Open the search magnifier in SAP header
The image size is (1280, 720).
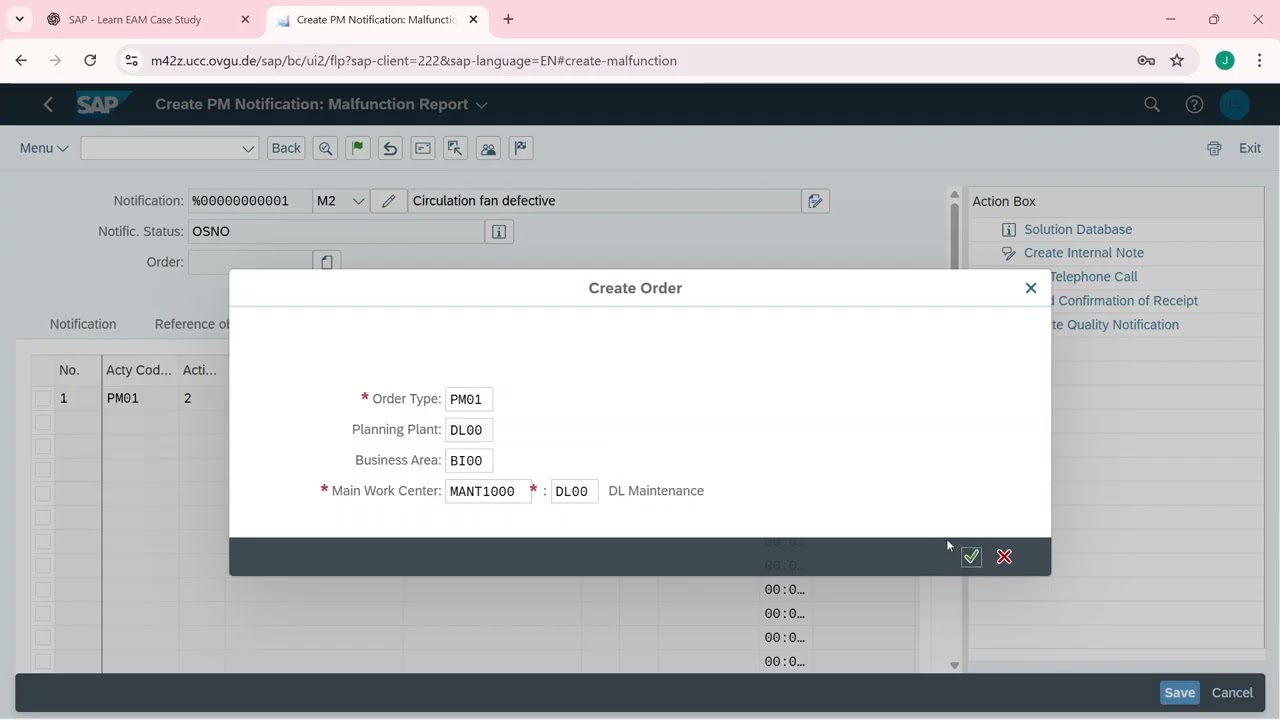coord(1152,104)
